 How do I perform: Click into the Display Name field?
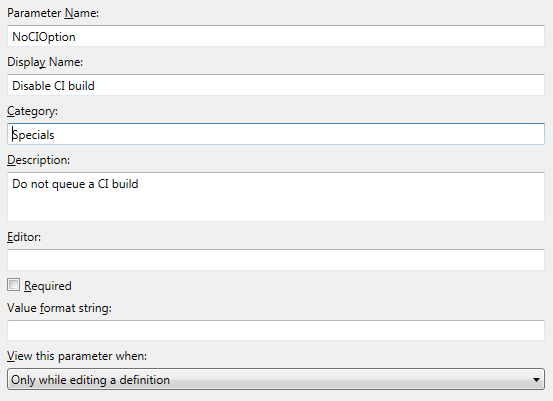[276, 85]
